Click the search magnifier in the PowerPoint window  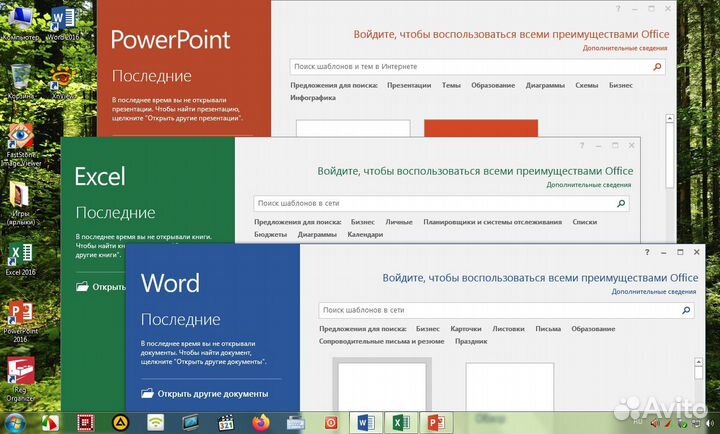point(657,67)
